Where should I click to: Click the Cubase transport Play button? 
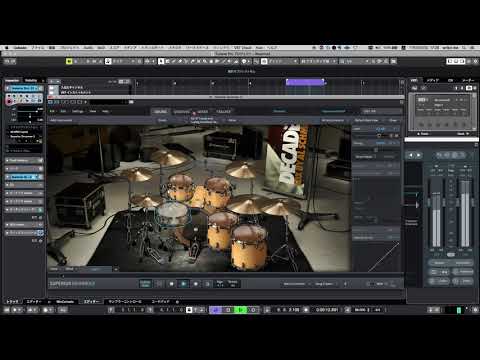[240, 310]
